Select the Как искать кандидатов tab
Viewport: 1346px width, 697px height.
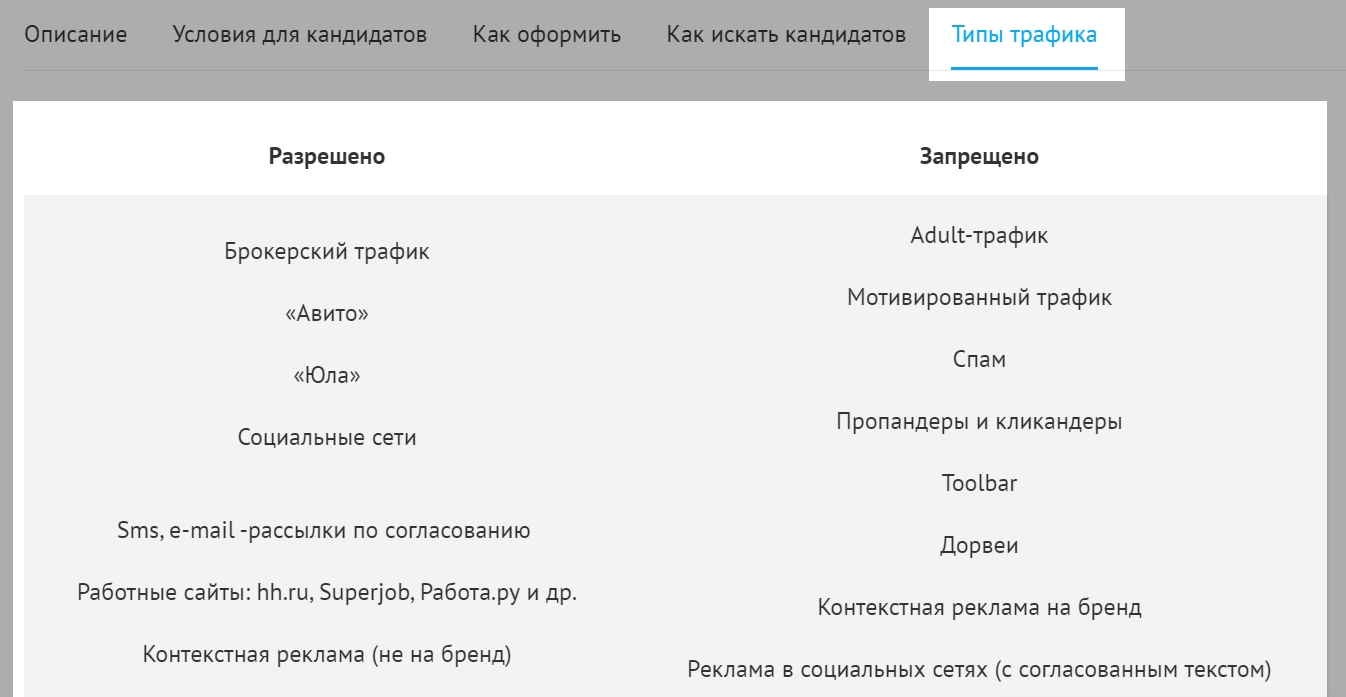[x=786, y=35]
